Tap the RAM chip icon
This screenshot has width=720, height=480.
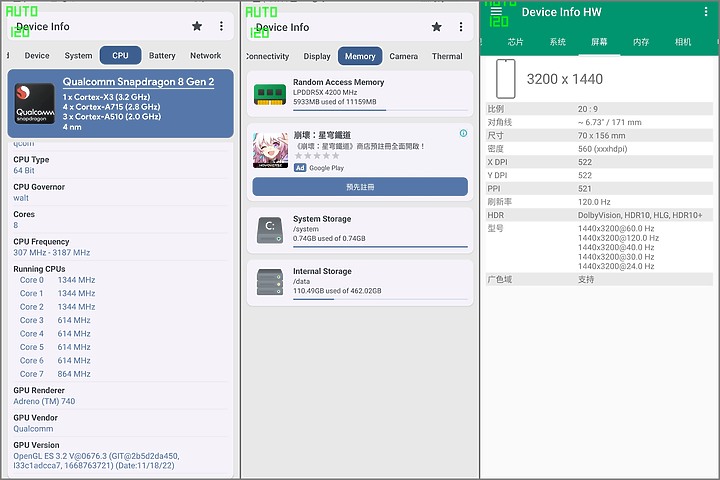click(270, 94)
